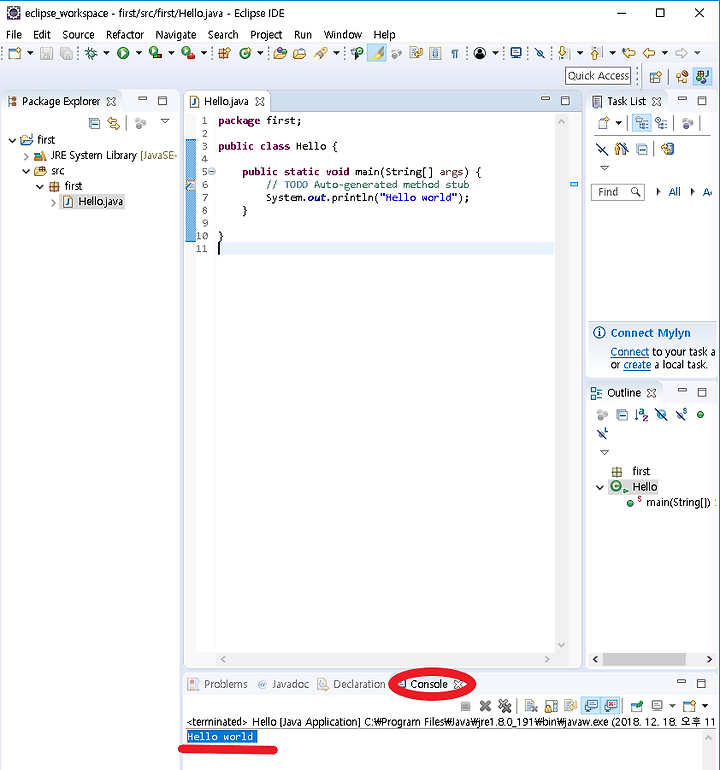Image resolution: width=720 pixels, height=770 pixels.
Task: Click the Remove All Terminated Launches console icon
Action: tap(504, 706)
